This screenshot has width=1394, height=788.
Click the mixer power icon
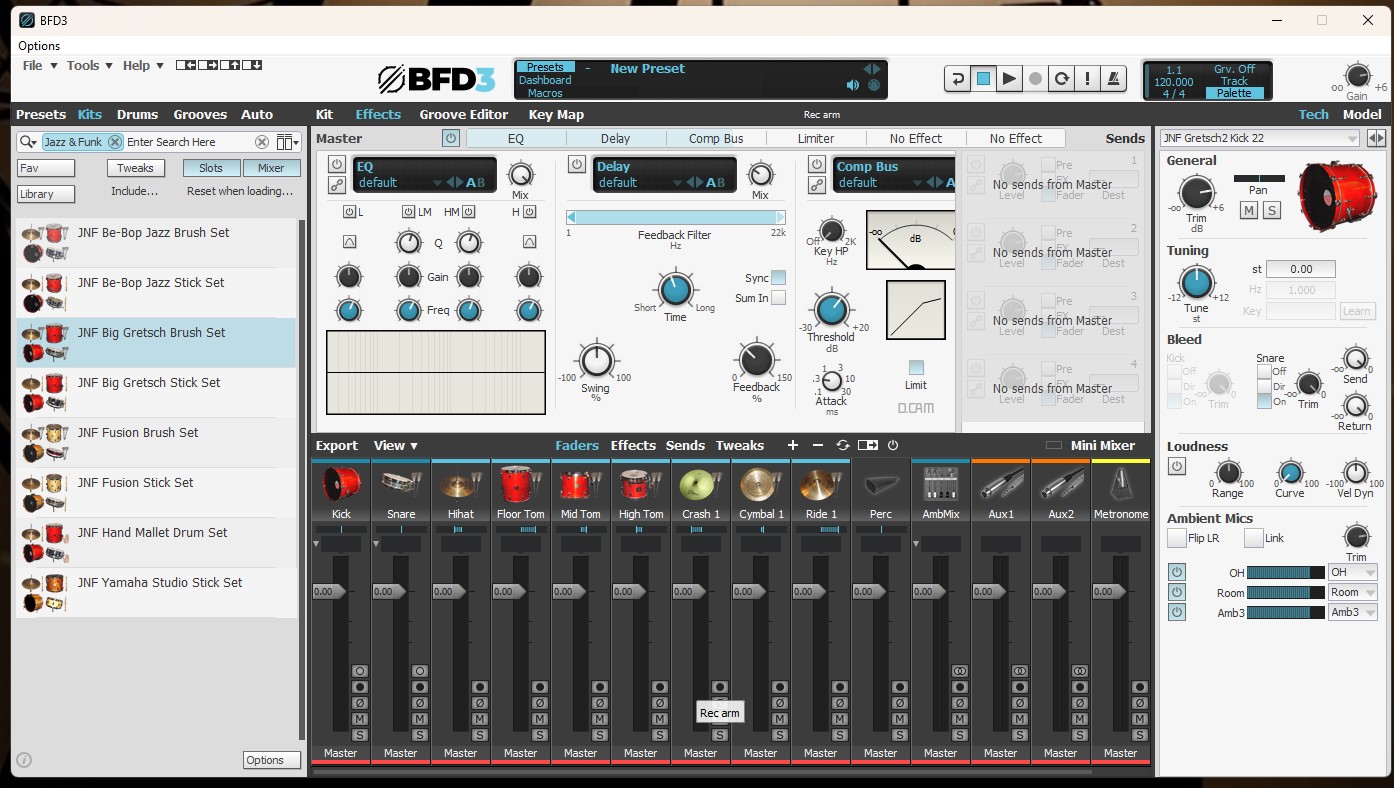pos(893,446)
